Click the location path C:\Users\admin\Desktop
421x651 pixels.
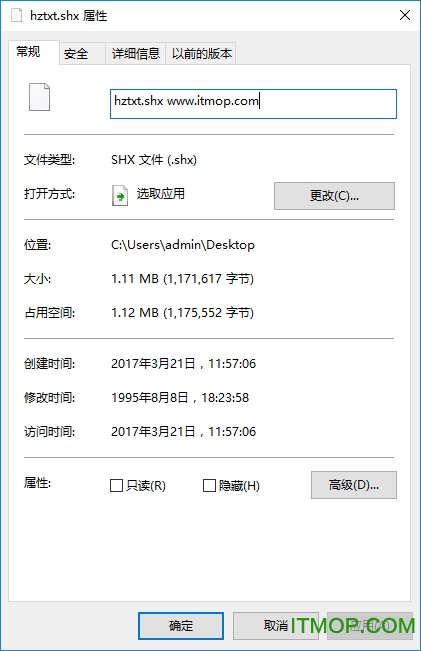[183, 245]
